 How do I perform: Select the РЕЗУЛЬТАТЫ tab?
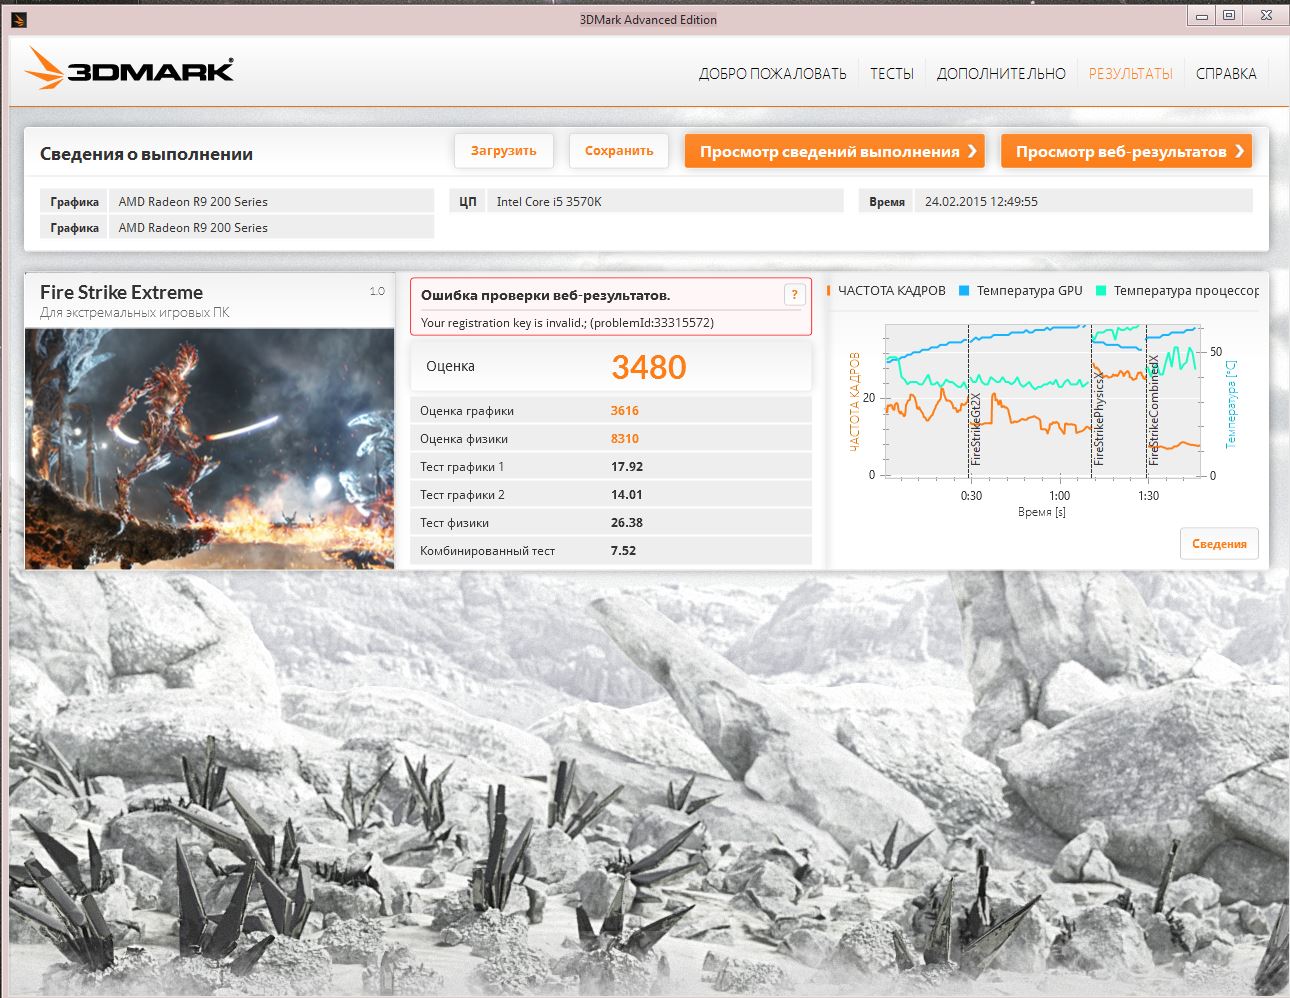click(1130, 73)
